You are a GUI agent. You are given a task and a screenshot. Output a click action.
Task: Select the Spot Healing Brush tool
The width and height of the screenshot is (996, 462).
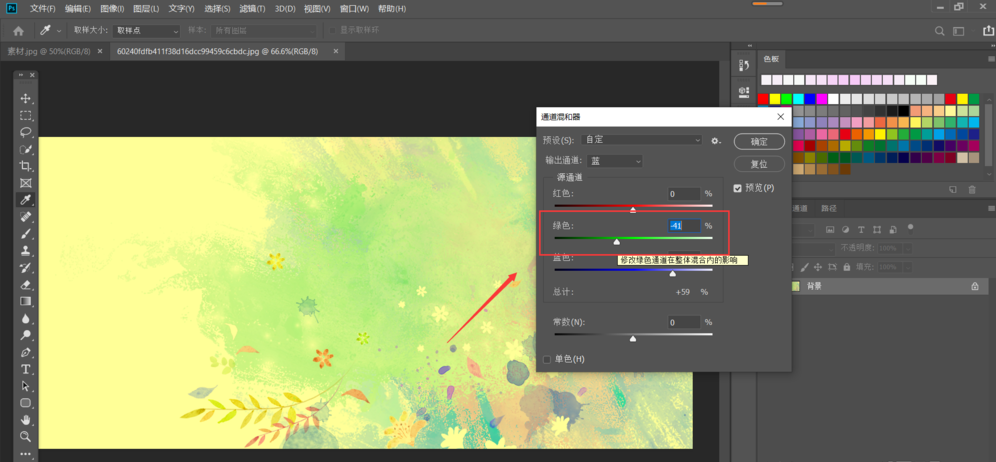26,217
